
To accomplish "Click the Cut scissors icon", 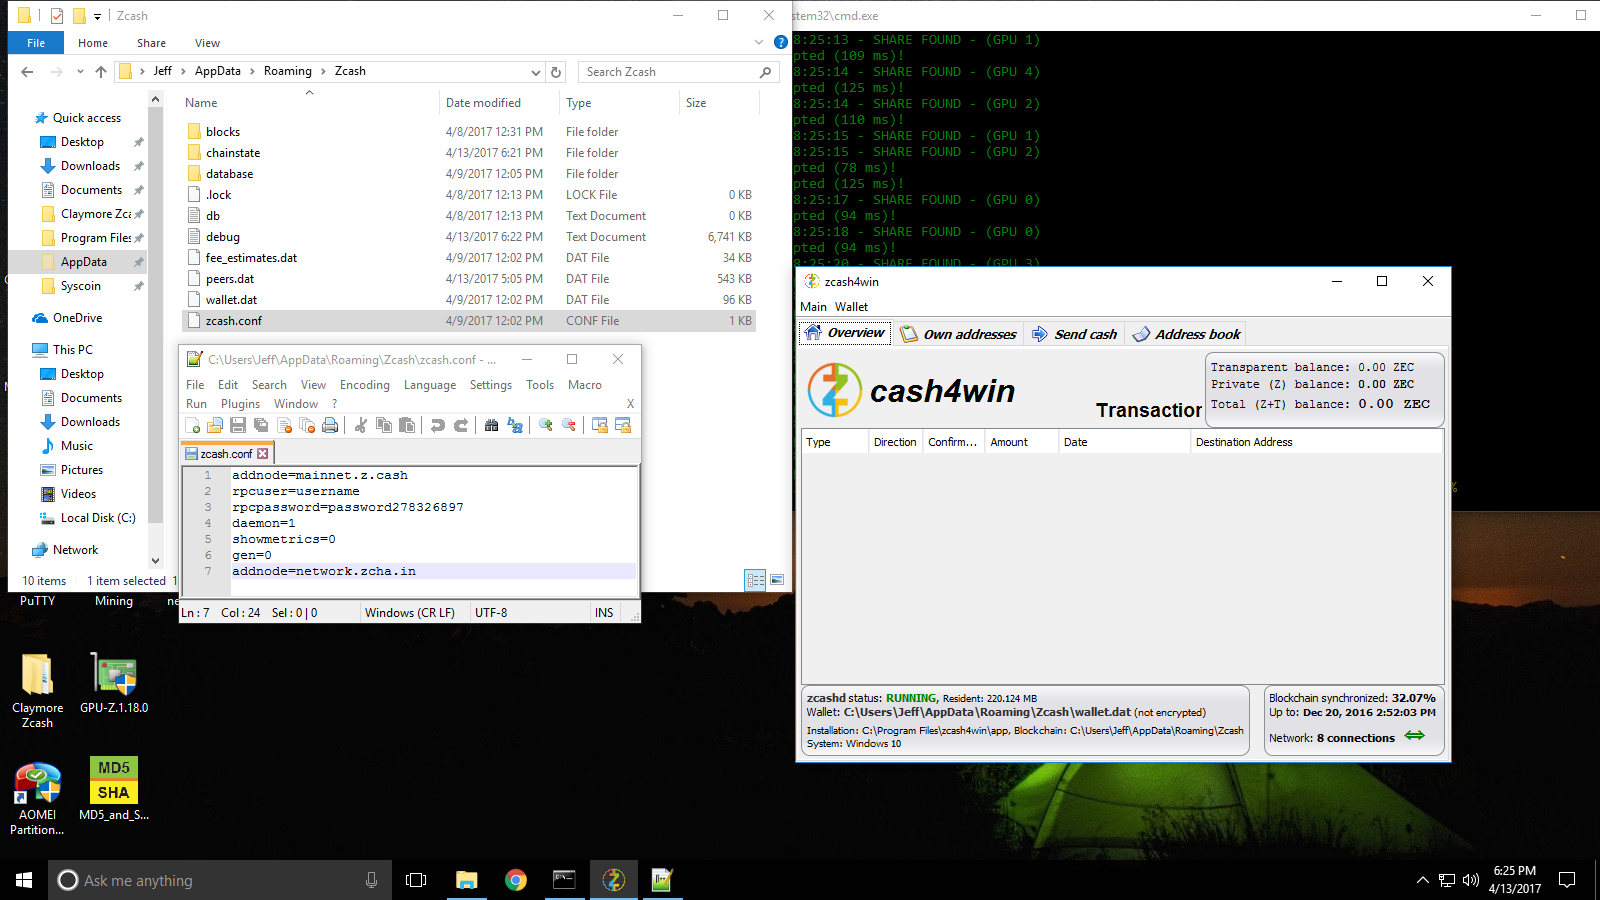I will coord(361,426).
